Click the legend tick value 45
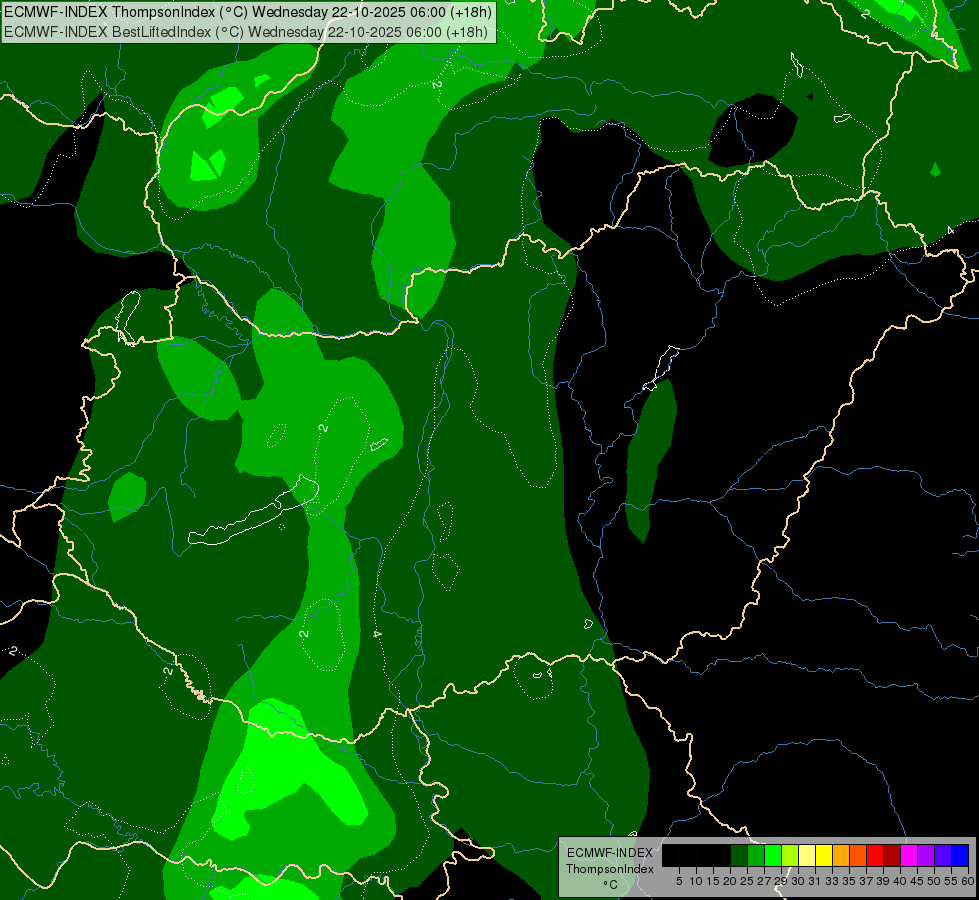979x900 pixels. [x=917, y=881]
